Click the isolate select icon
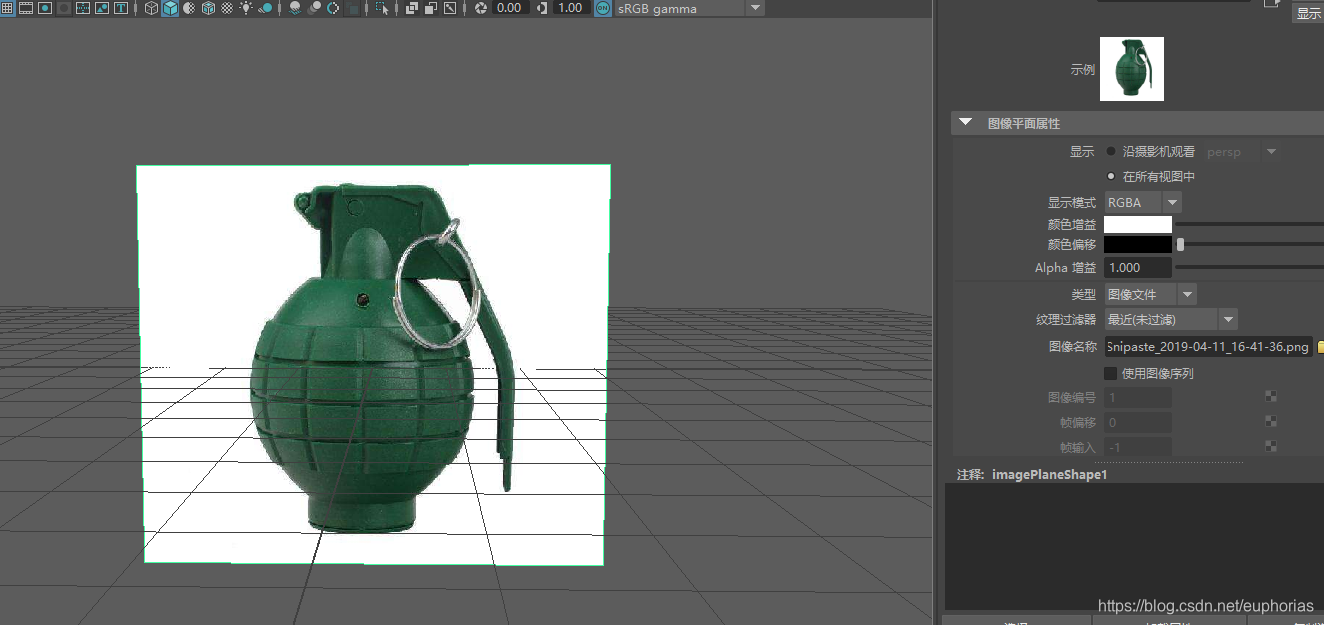The height and width of the screenshot is (625, 1324). [x=381, y=8]
